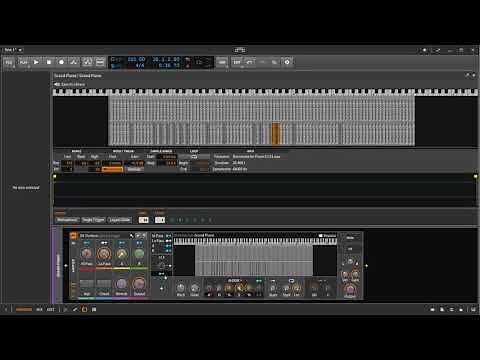The image size is (480, 360).
Task: Click the sample Stop value field
Action: (x=166, y=163)
